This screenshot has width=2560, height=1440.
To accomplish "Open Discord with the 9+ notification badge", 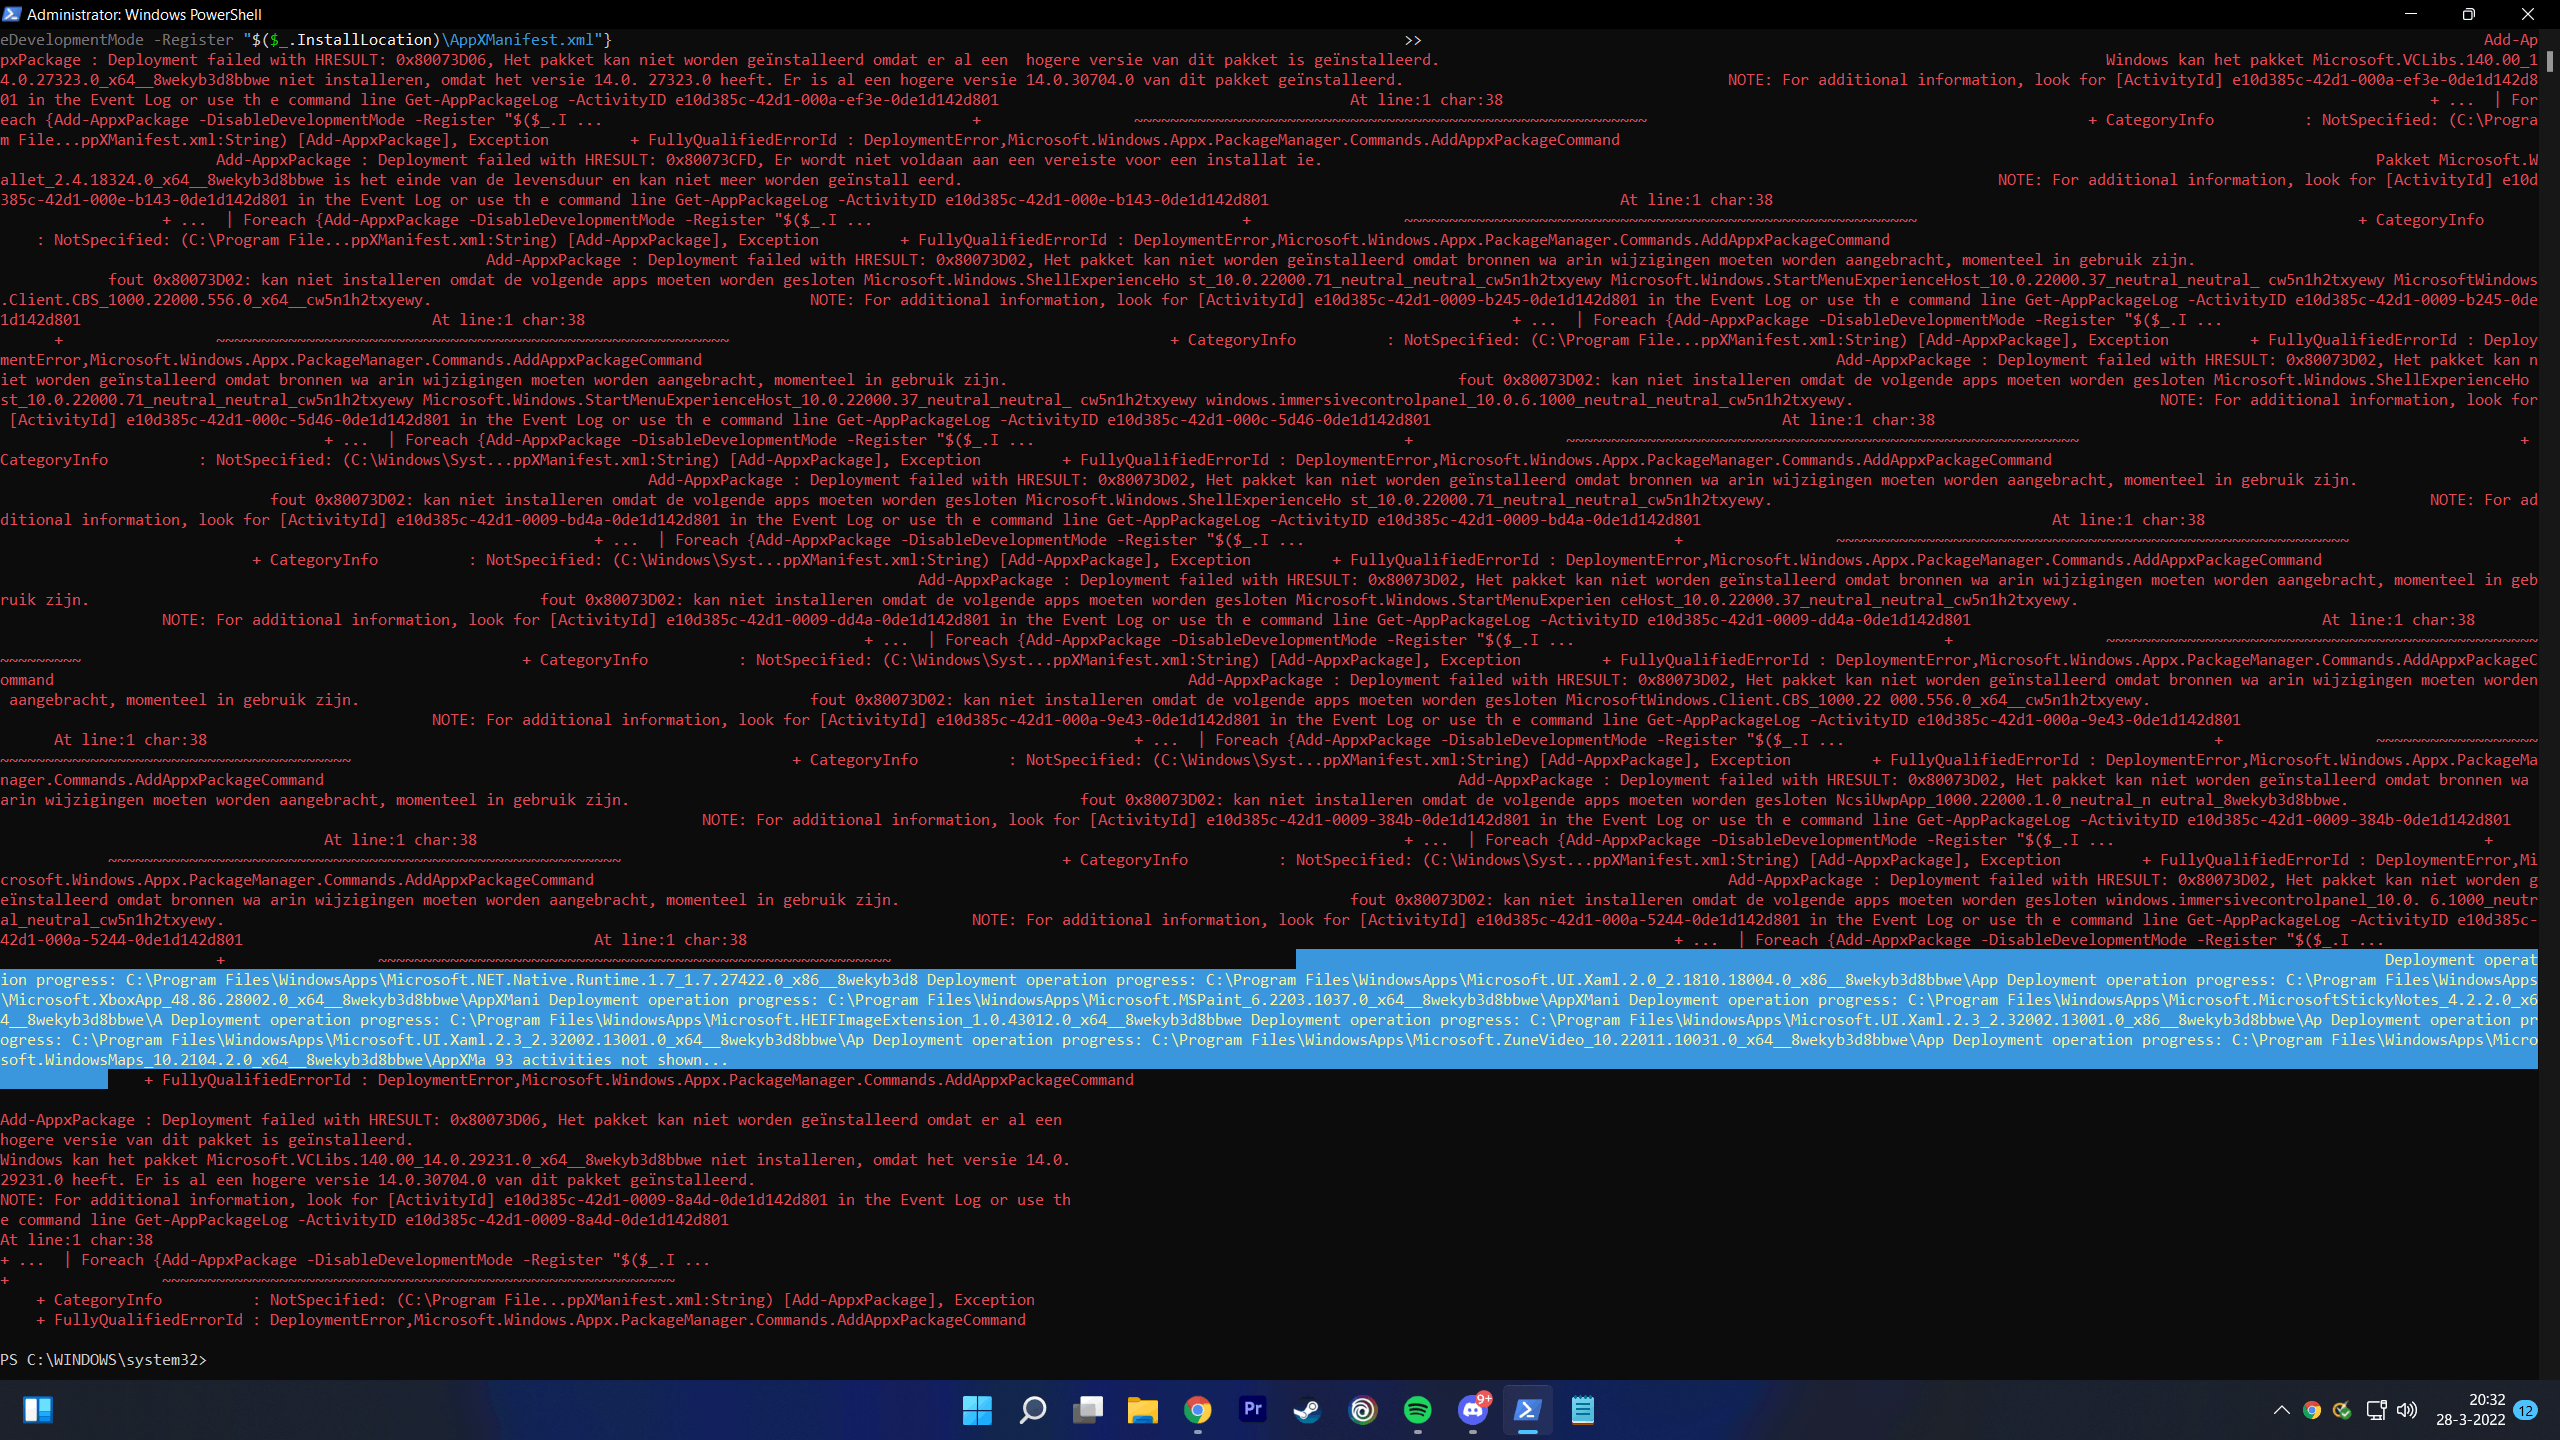I will [x=1472, y=1410].
